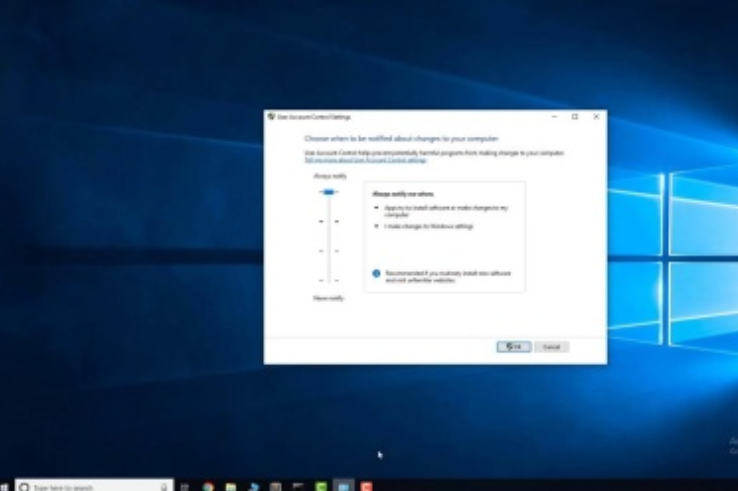Screen dimensions: 738x491
Task: Set the slider to the second notch from top
Action: [328, 221]
